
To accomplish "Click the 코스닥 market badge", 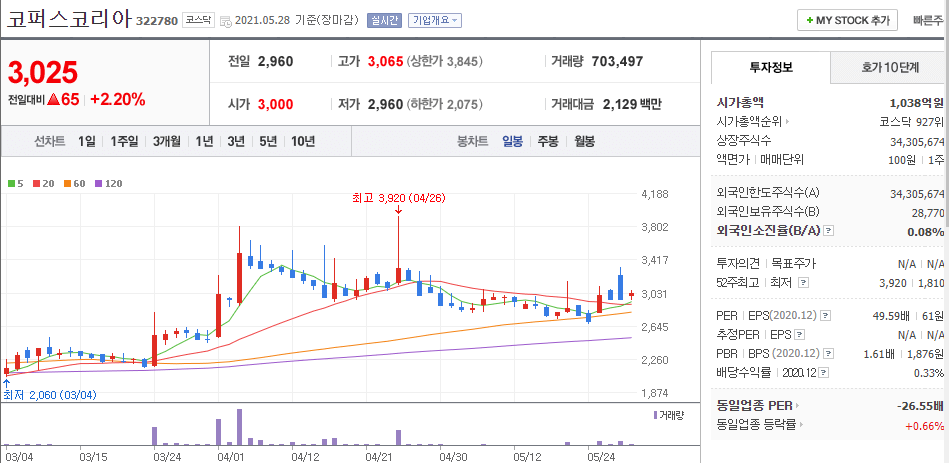I will click(199, 20).
